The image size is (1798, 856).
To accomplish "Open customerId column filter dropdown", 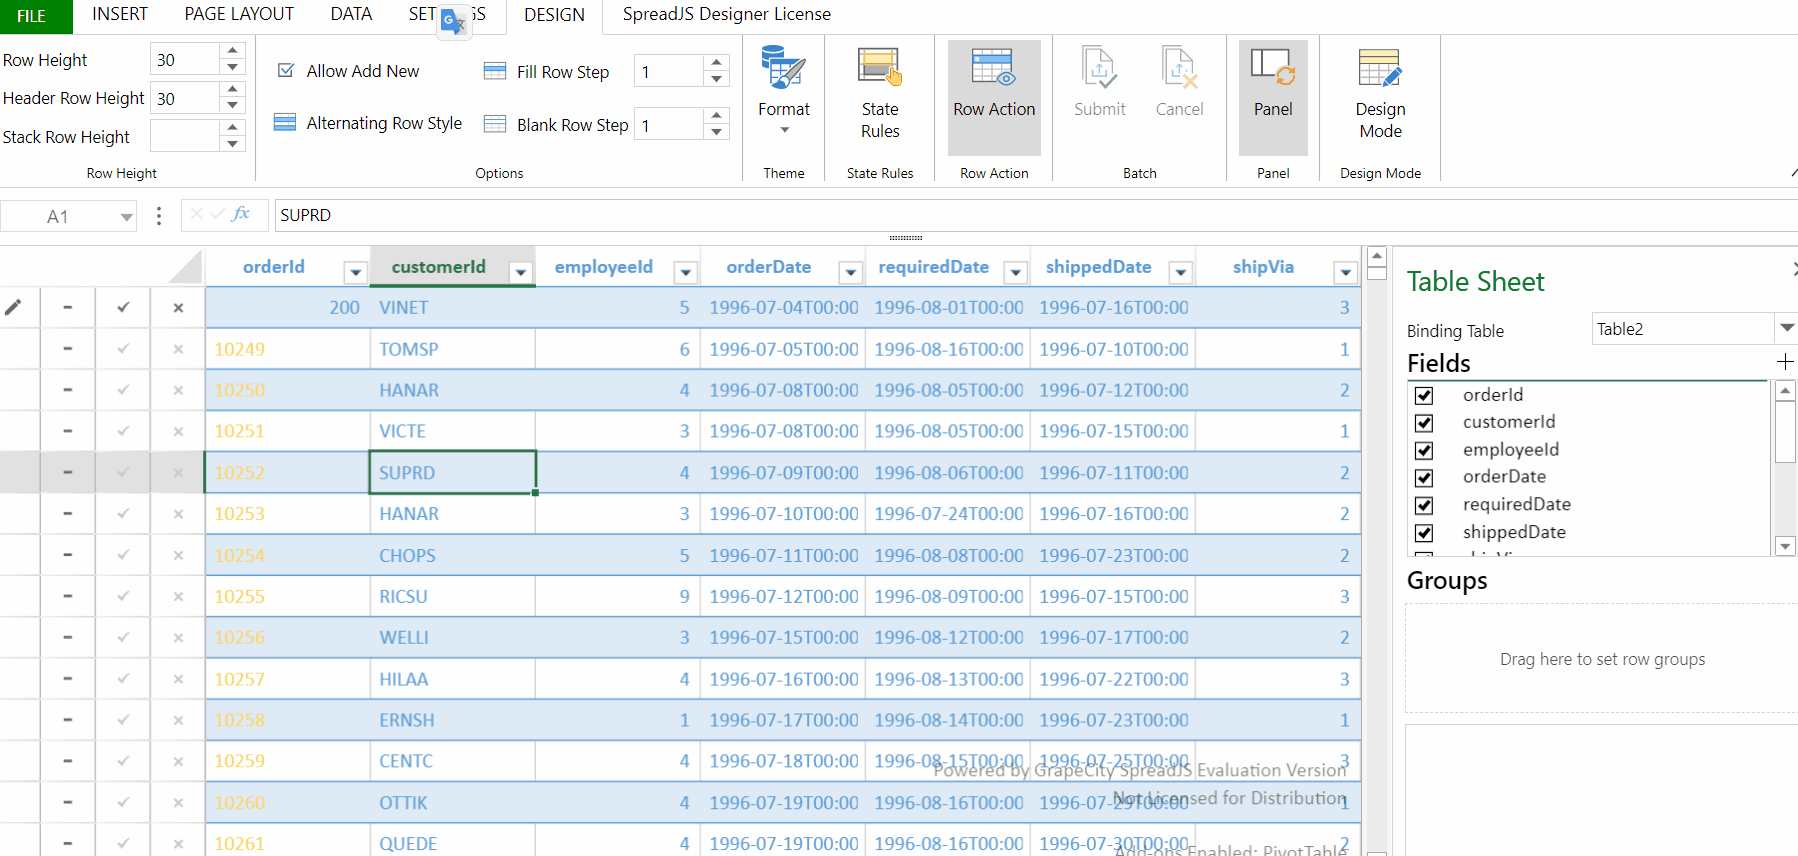I will 520,272.
